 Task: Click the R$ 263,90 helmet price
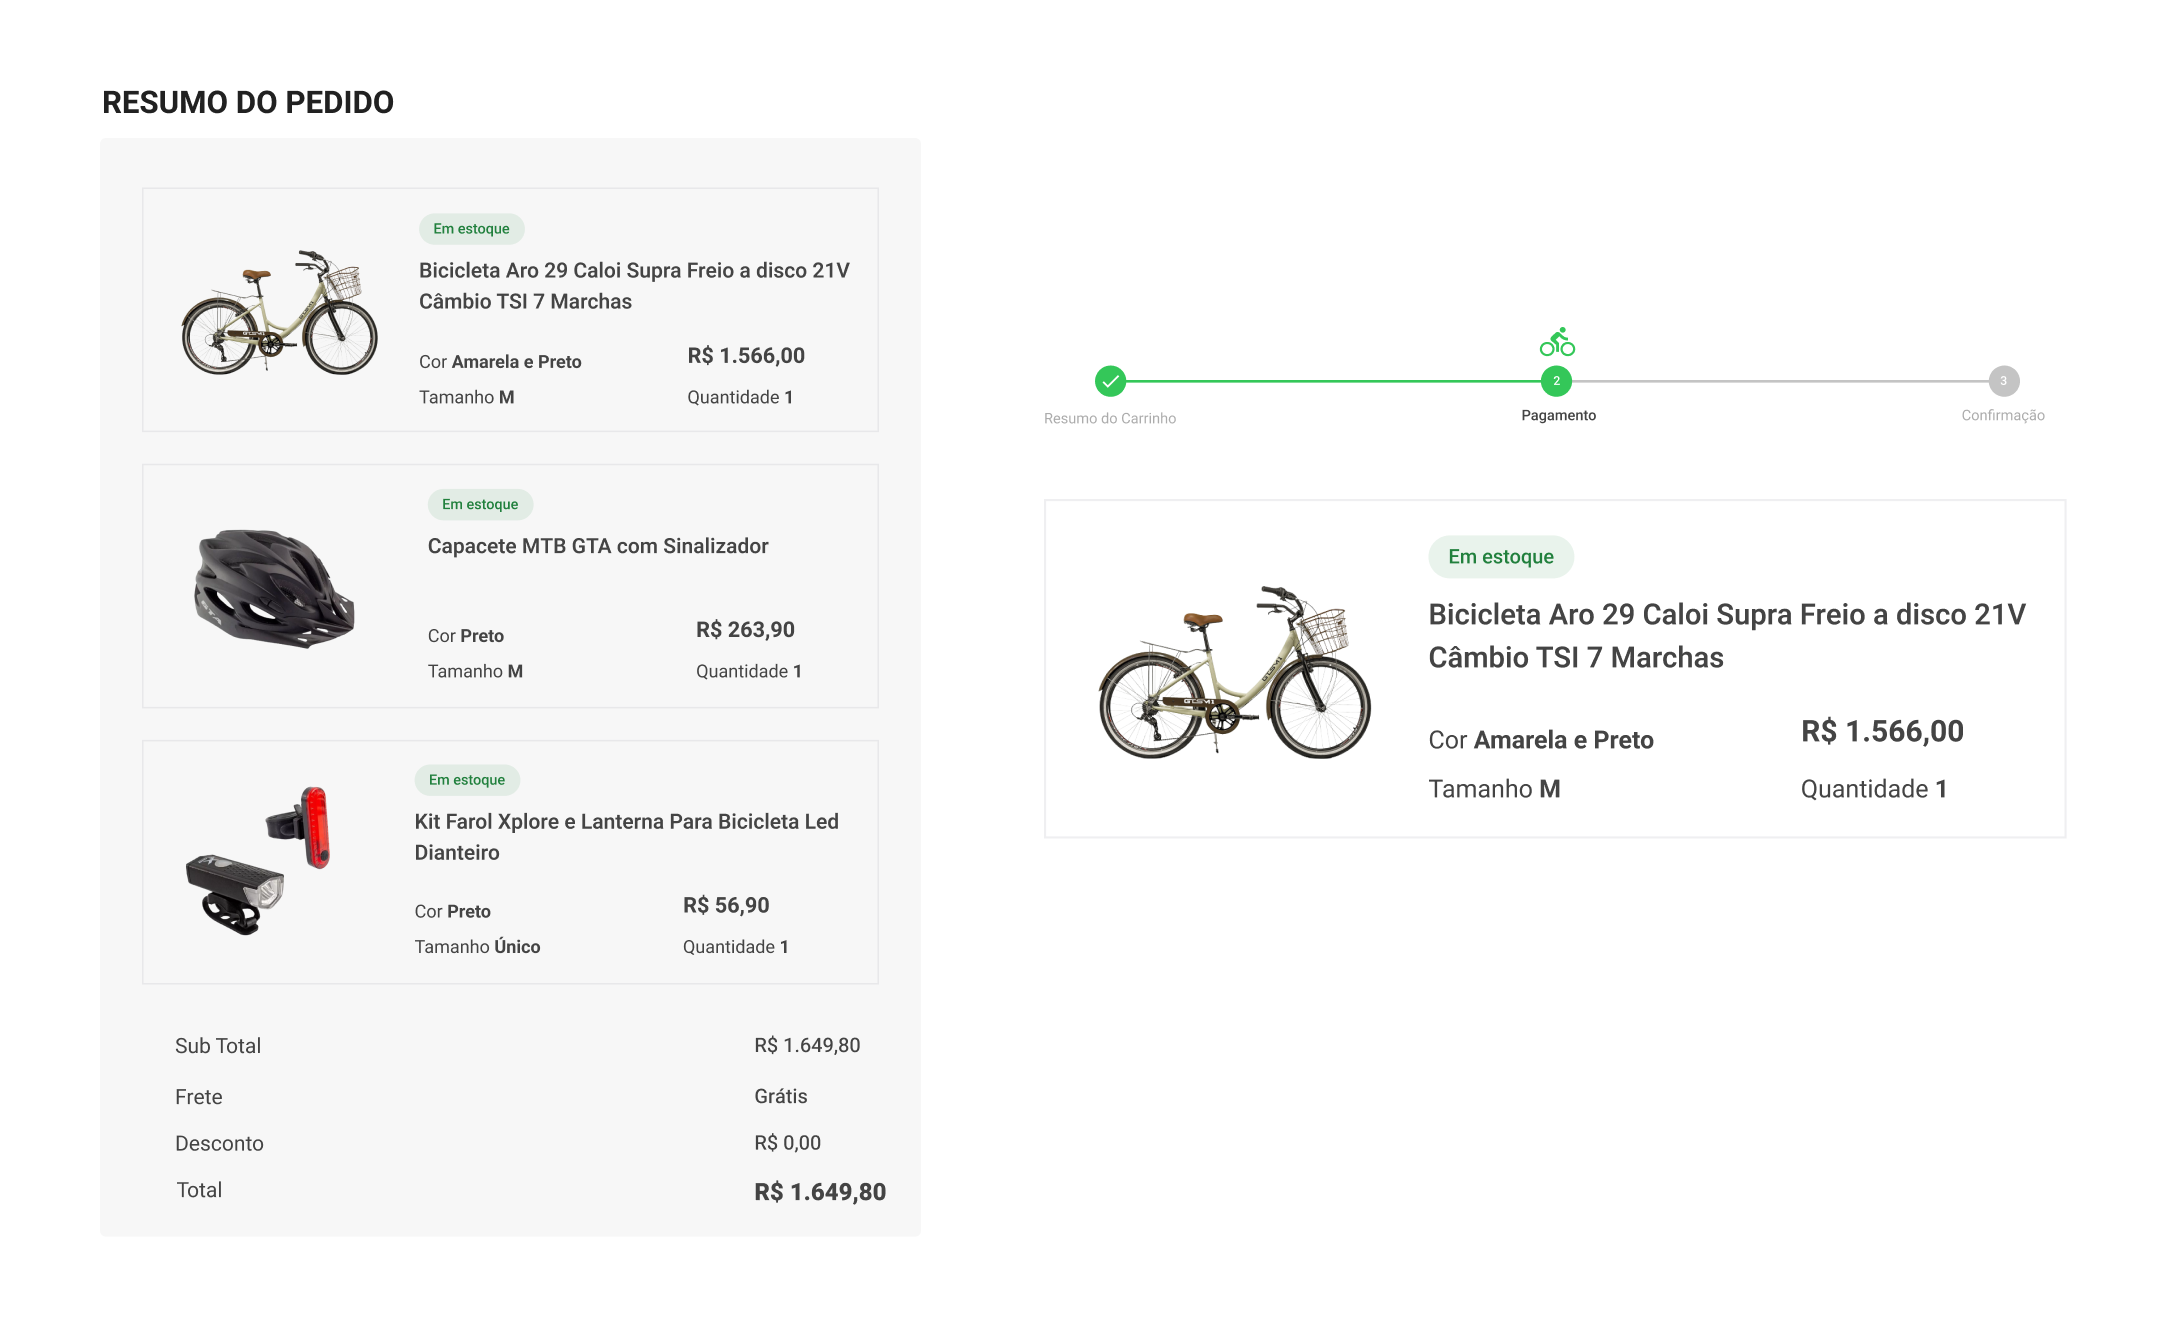pyautogui.click(x=745, y=630)
